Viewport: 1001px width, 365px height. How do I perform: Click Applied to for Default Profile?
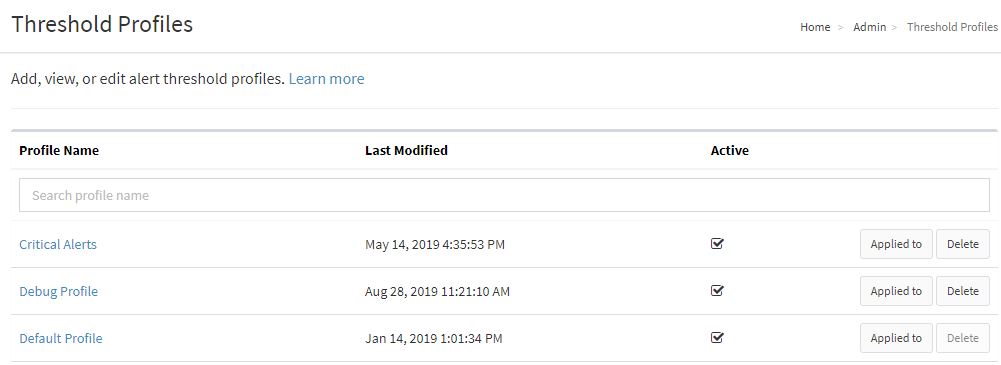click(896, 338)
